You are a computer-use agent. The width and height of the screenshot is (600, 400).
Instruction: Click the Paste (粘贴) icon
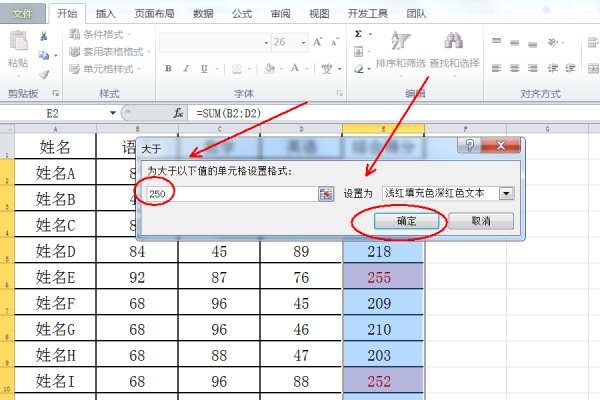pyautogui.click(x=17, y=47)
